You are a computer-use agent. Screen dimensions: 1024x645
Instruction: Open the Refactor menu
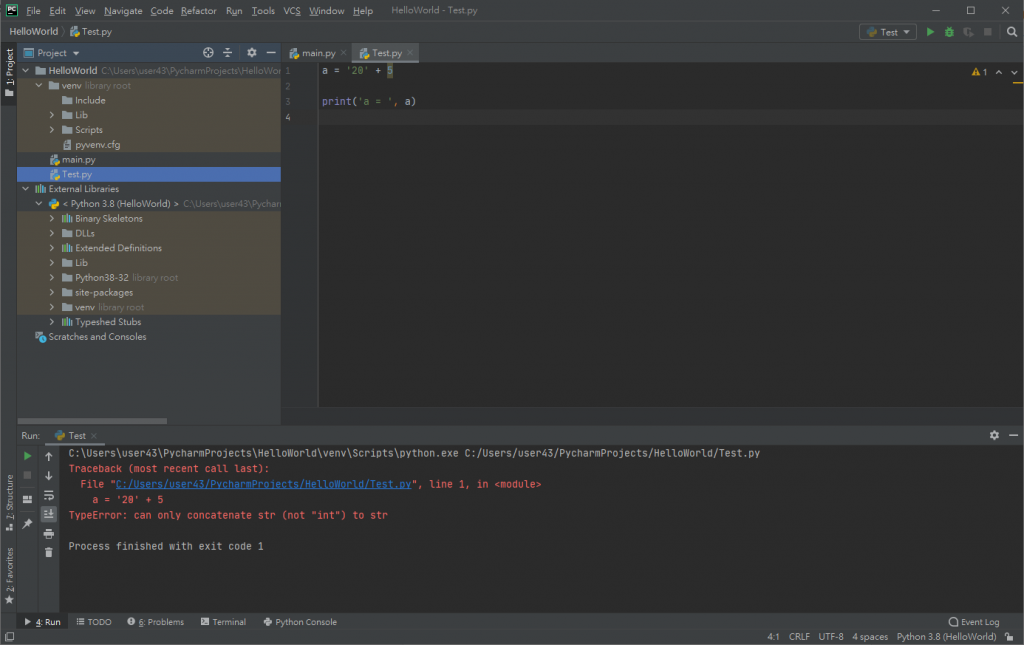tap(198, 11)
